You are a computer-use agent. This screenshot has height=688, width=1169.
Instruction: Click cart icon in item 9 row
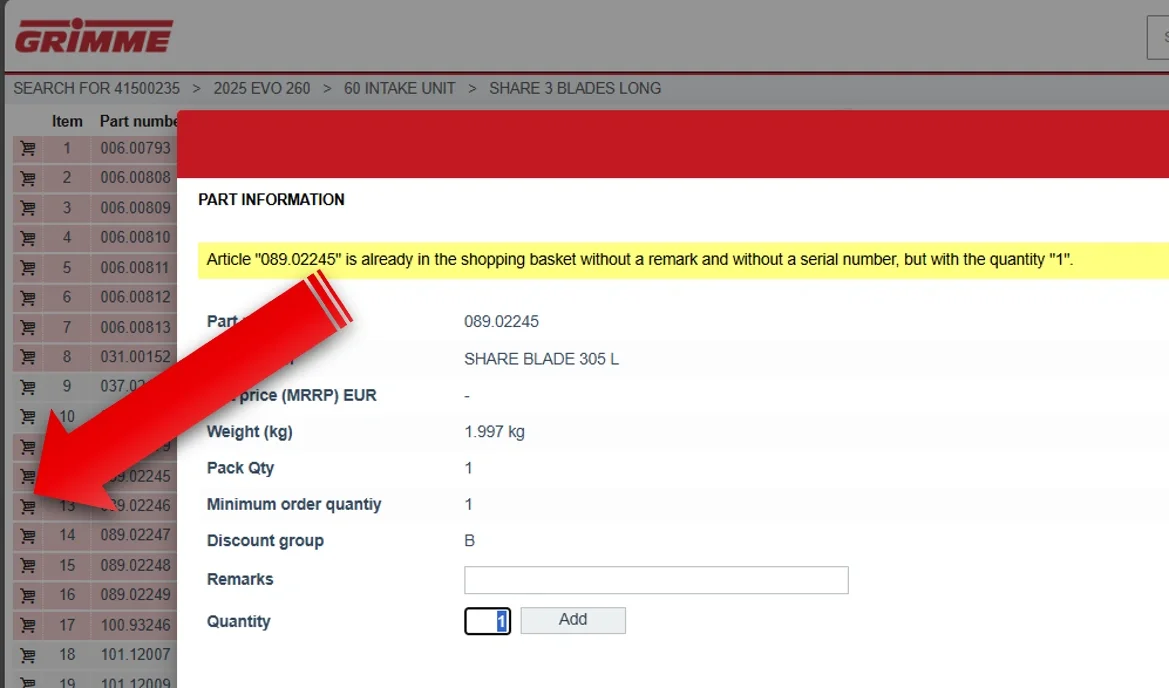28,387
